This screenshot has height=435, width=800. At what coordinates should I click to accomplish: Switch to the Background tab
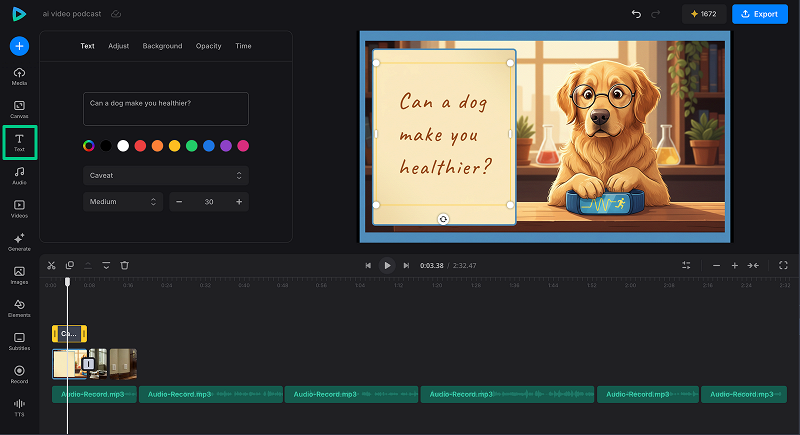(162, 46)
